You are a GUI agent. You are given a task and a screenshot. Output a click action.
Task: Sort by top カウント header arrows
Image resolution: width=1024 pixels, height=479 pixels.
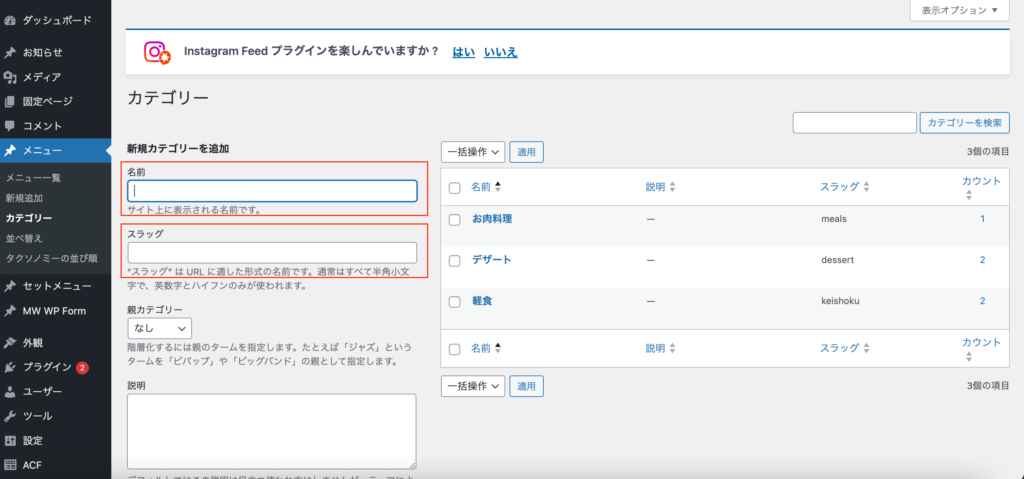969,195
